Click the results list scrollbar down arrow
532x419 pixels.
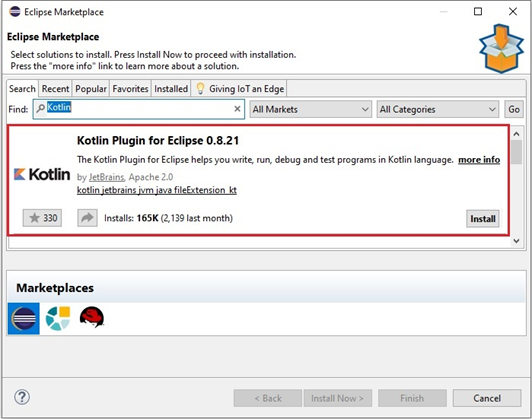(516, 241)
